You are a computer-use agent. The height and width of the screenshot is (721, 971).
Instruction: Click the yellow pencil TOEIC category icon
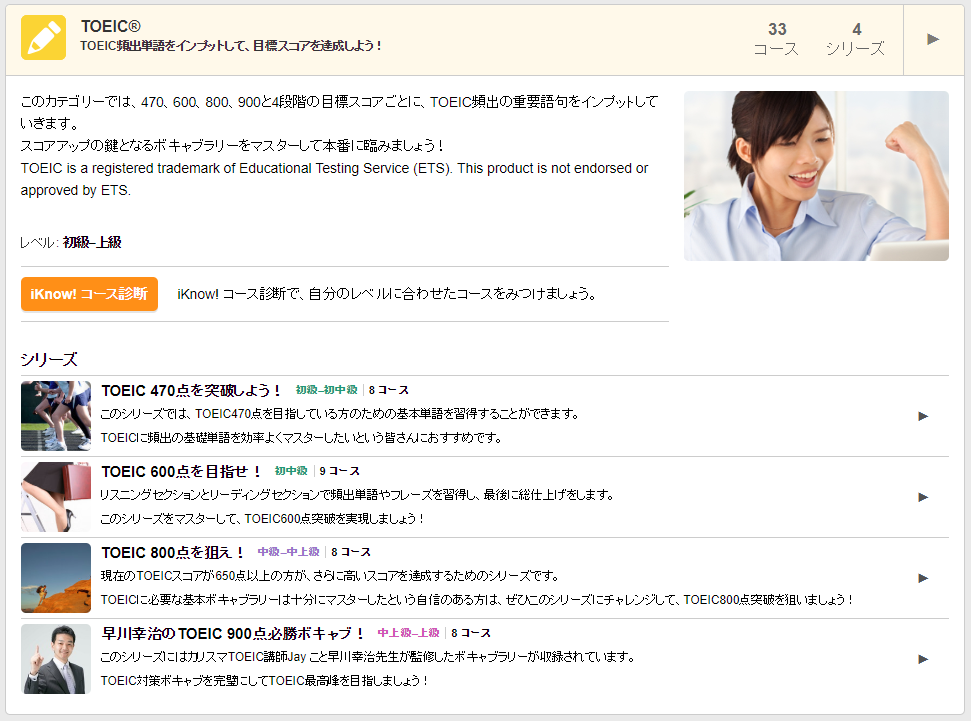point(43,38)
